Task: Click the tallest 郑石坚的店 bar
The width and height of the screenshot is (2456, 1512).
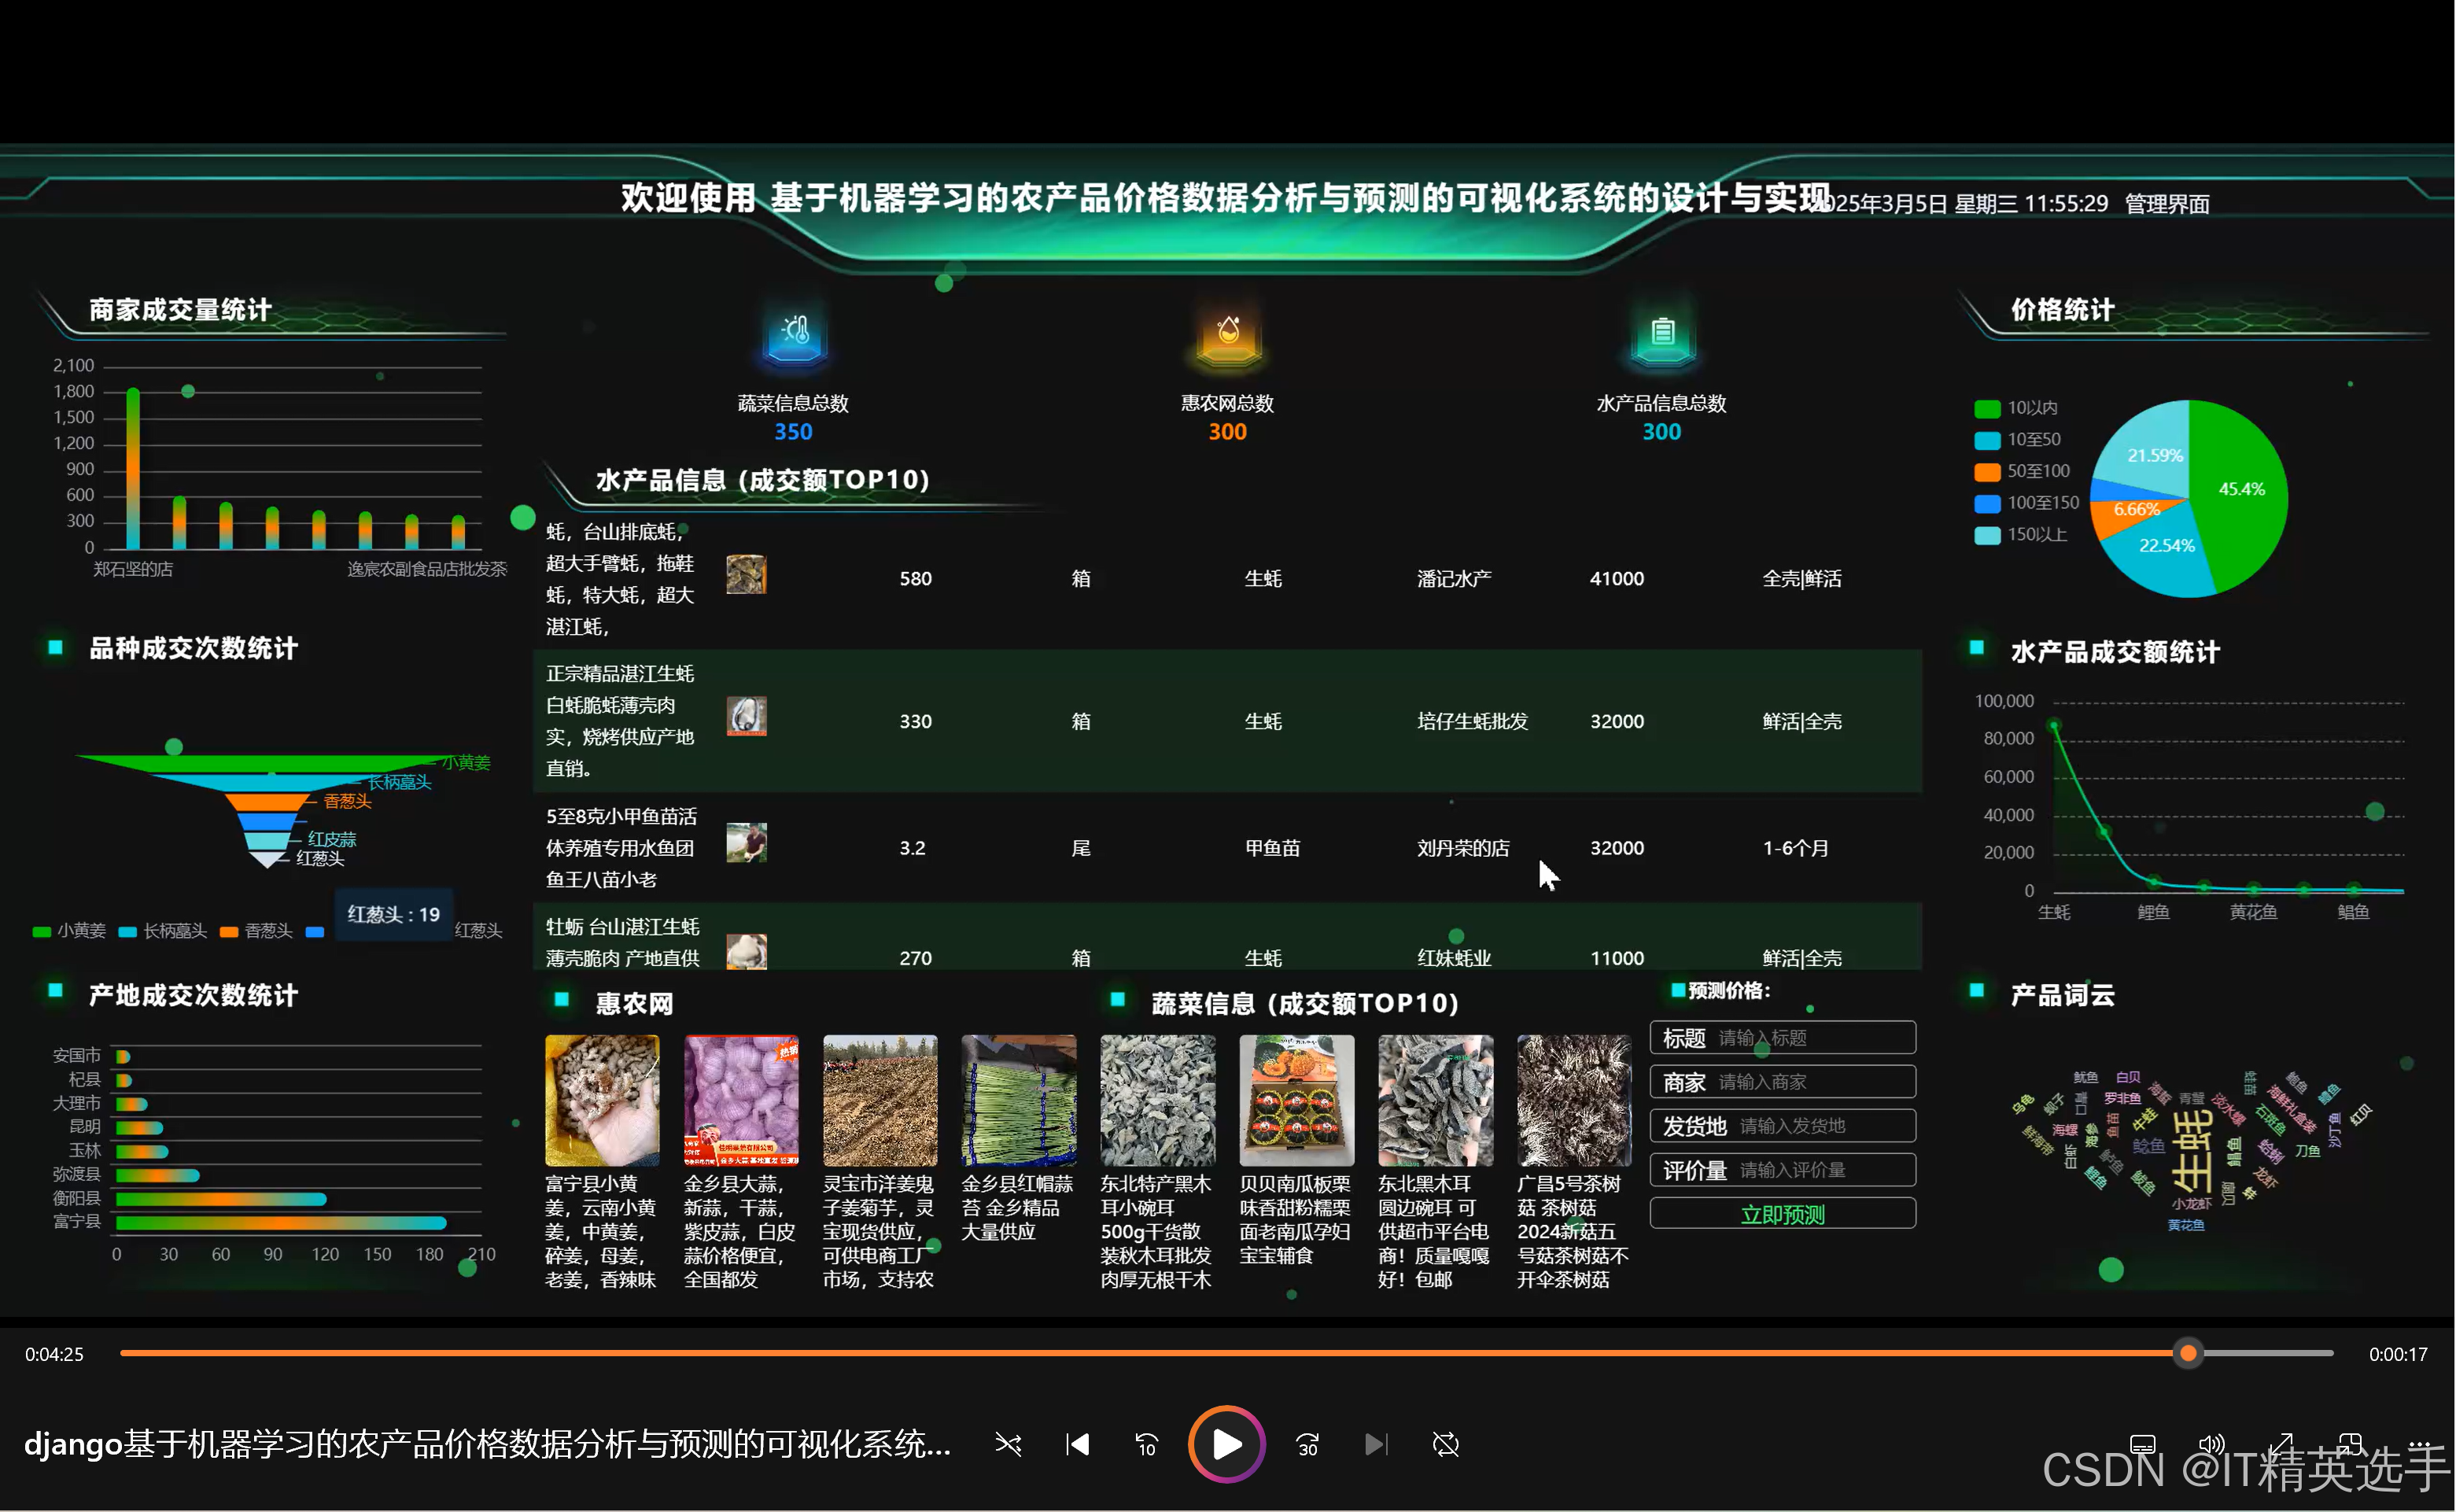Action: tap(133, 468)
